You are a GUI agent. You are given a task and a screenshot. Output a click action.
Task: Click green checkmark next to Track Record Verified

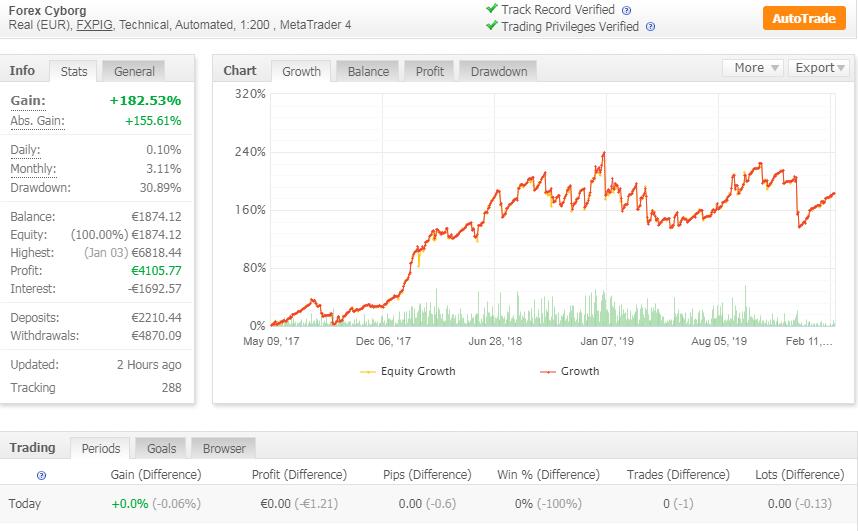[x=491, y=9]
